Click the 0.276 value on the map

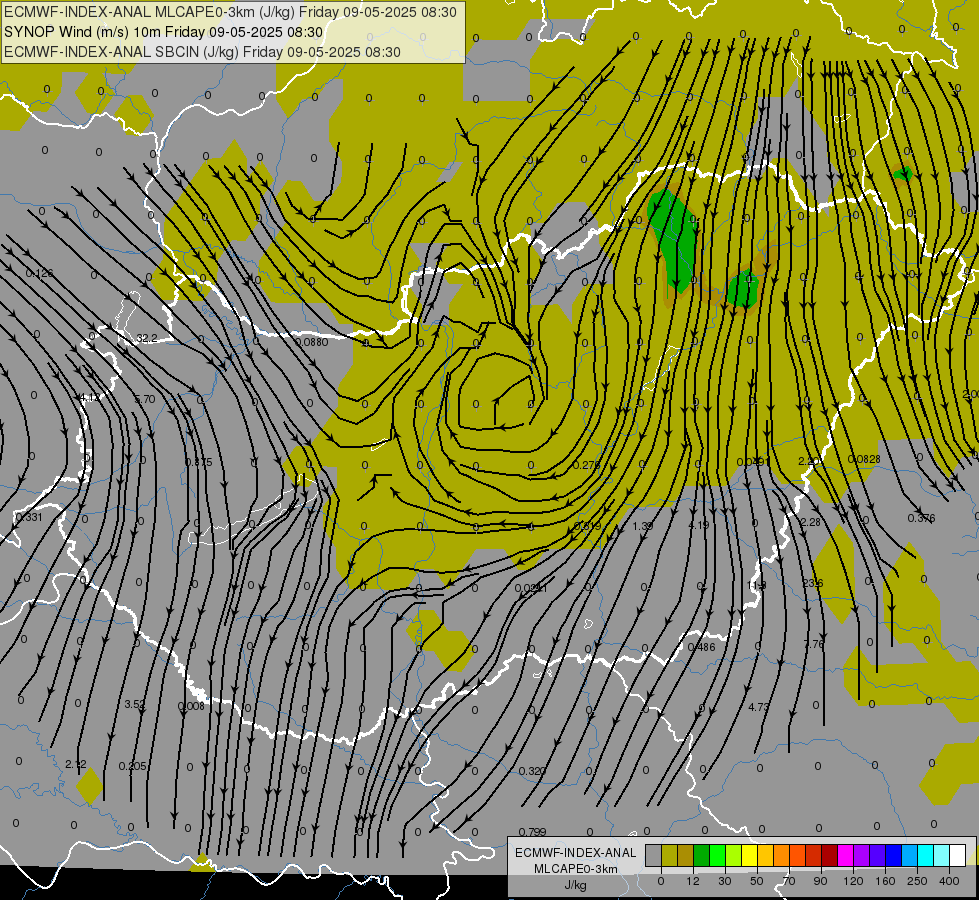pyautogui.click(x=586, y=465)
